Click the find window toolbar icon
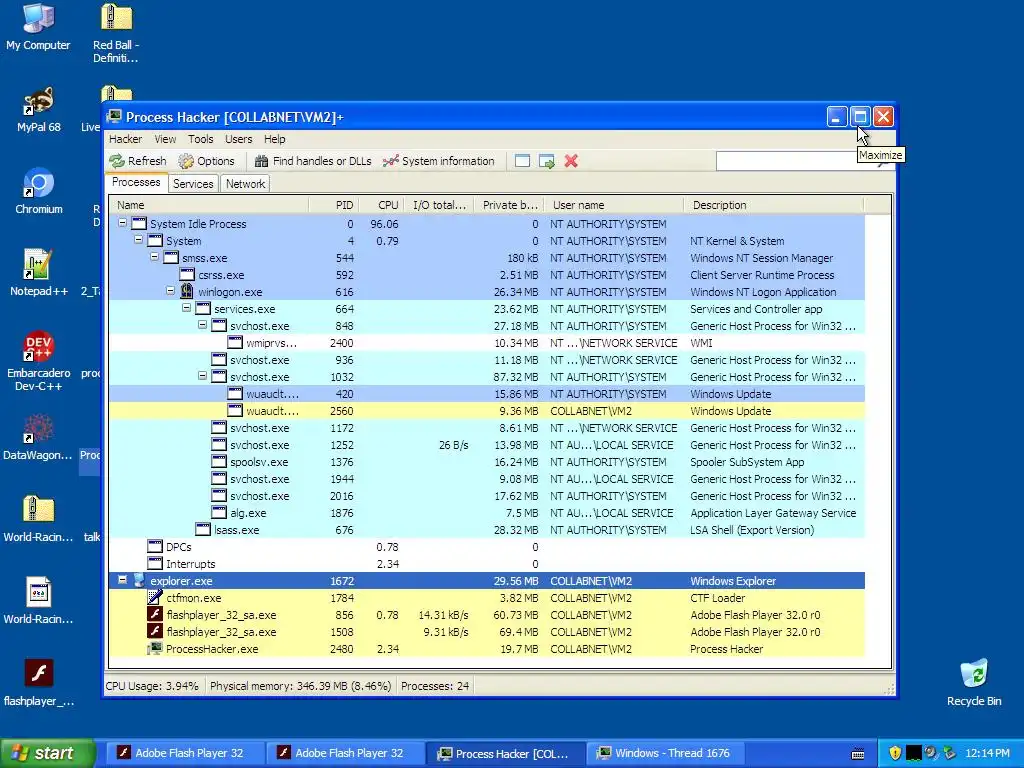1024x768 pixels. (x=522, y=161)
